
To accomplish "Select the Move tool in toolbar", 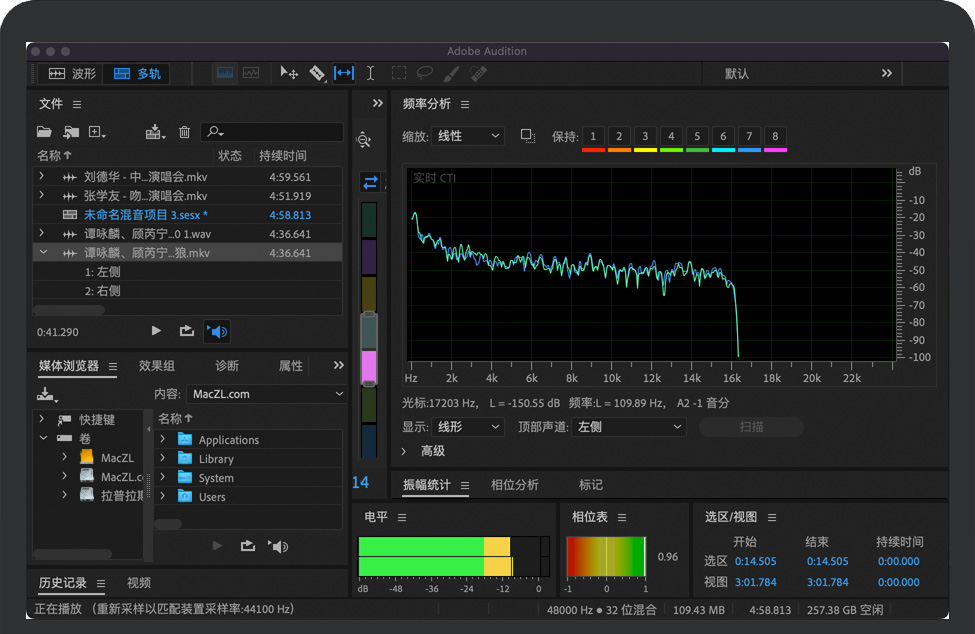I will coord(289,73).
